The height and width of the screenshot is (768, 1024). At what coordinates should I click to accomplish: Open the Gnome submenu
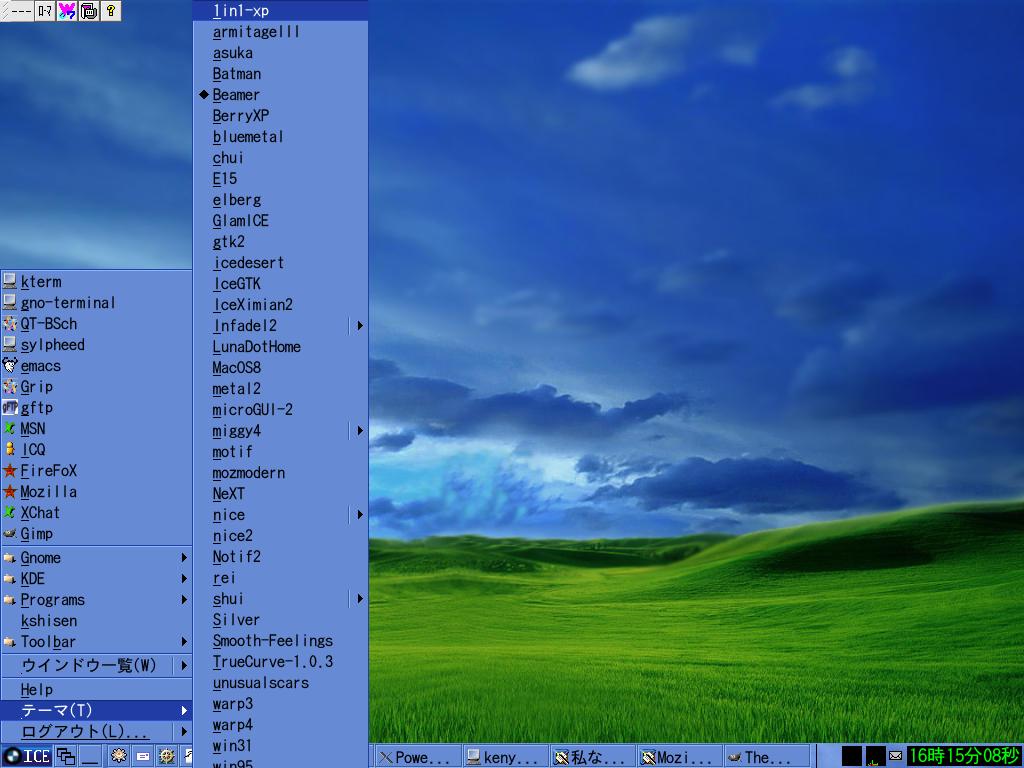[95, 558]
